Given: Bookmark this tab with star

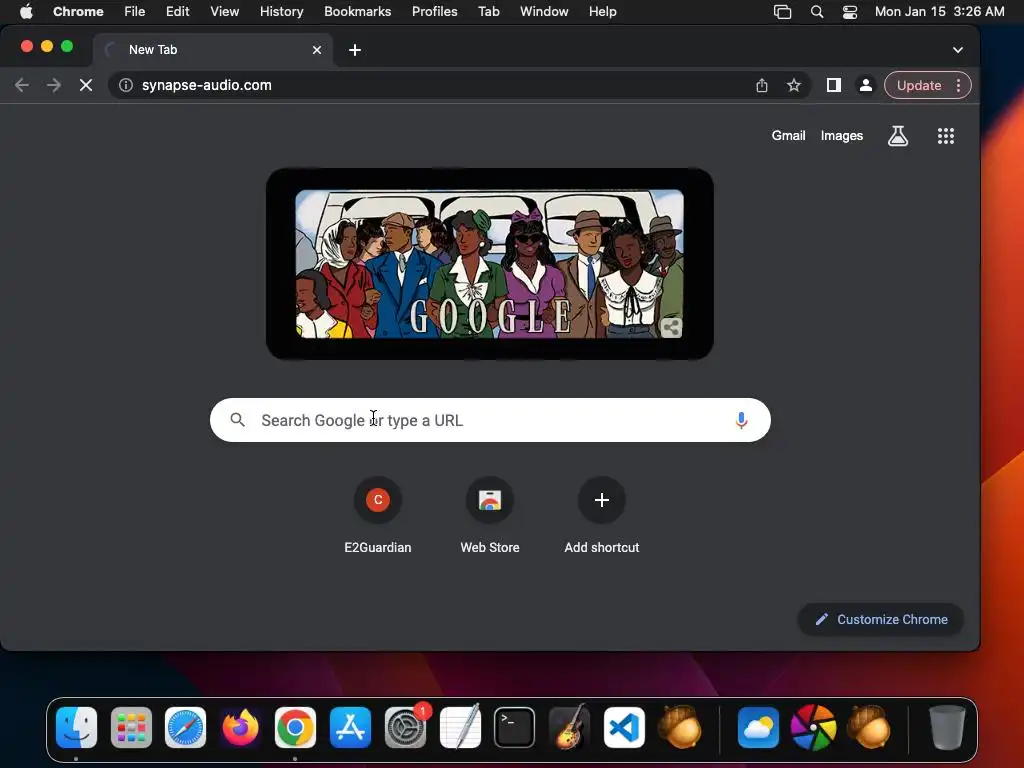Looking at the screenshot, I should 793,85.
